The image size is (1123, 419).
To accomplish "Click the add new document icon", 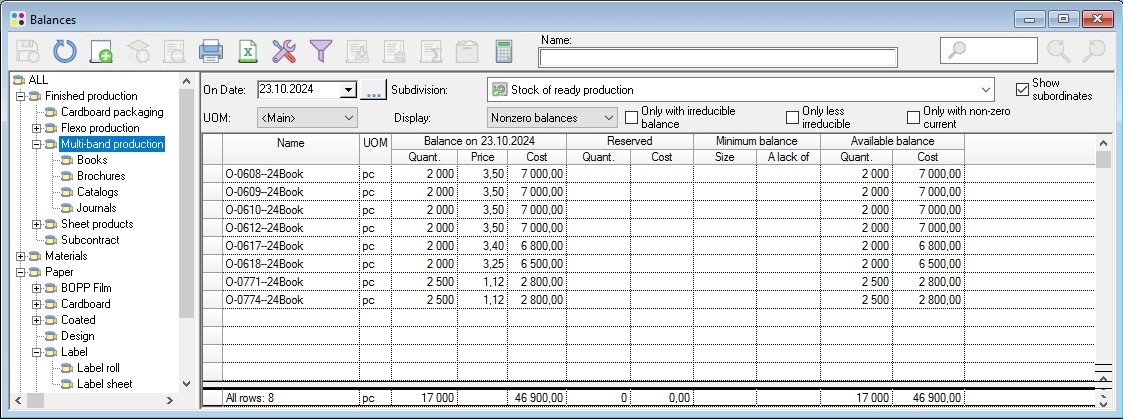I will pos(101,51).
